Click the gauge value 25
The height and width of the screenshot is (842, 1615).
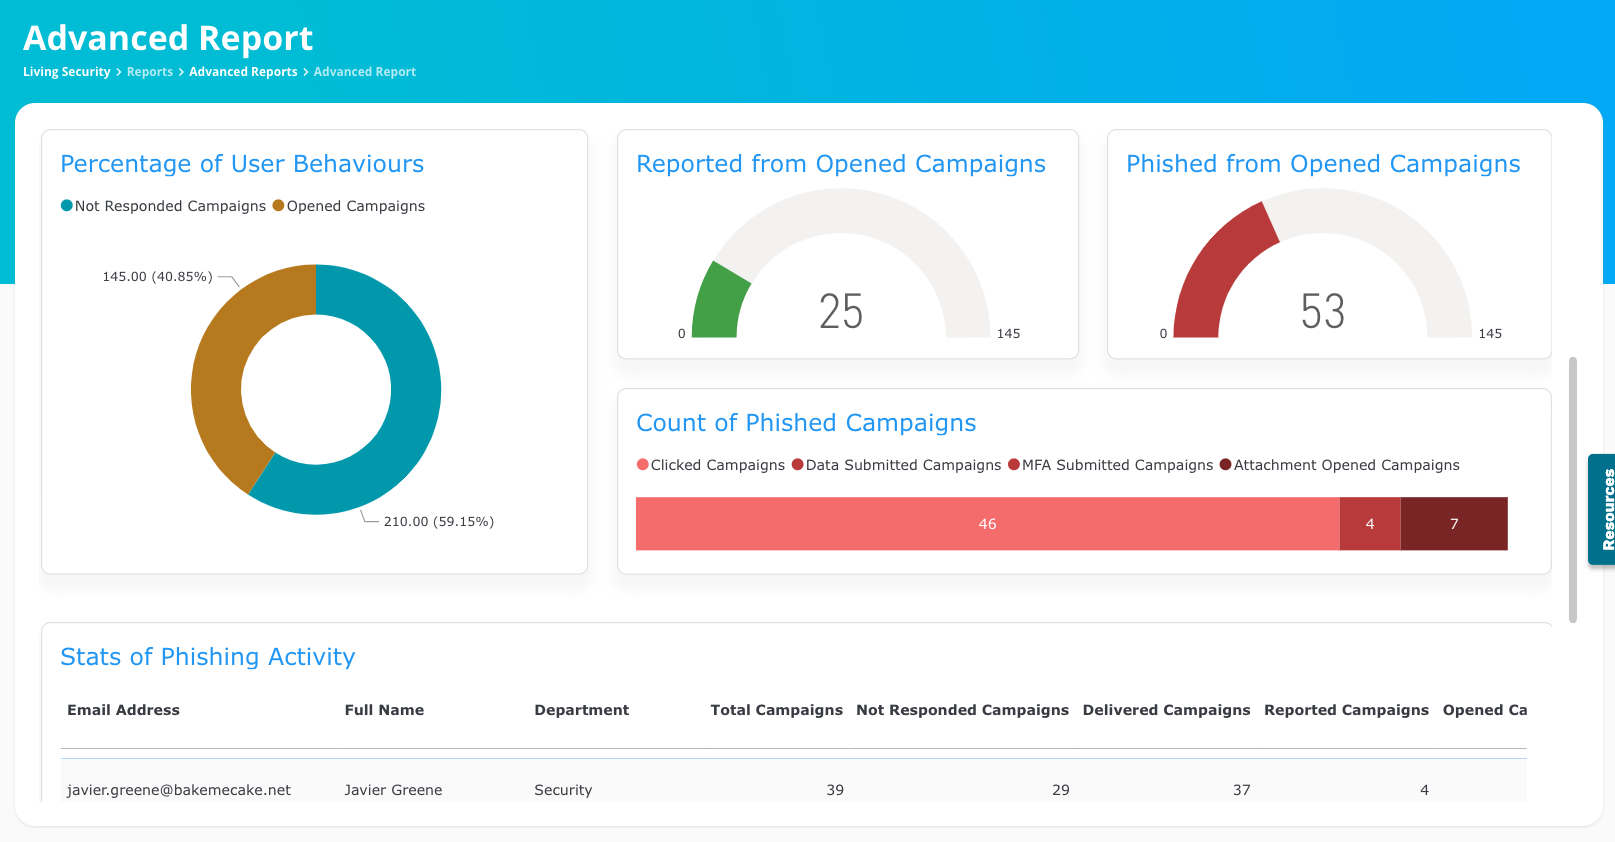pyautogui.click(x=841, y=312)
